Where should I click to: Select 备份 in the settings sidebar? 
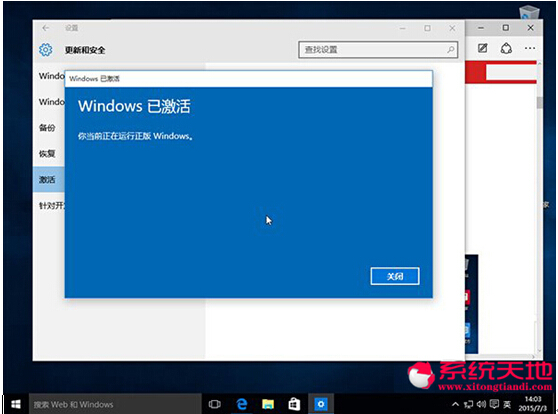[x=47, y=128]
